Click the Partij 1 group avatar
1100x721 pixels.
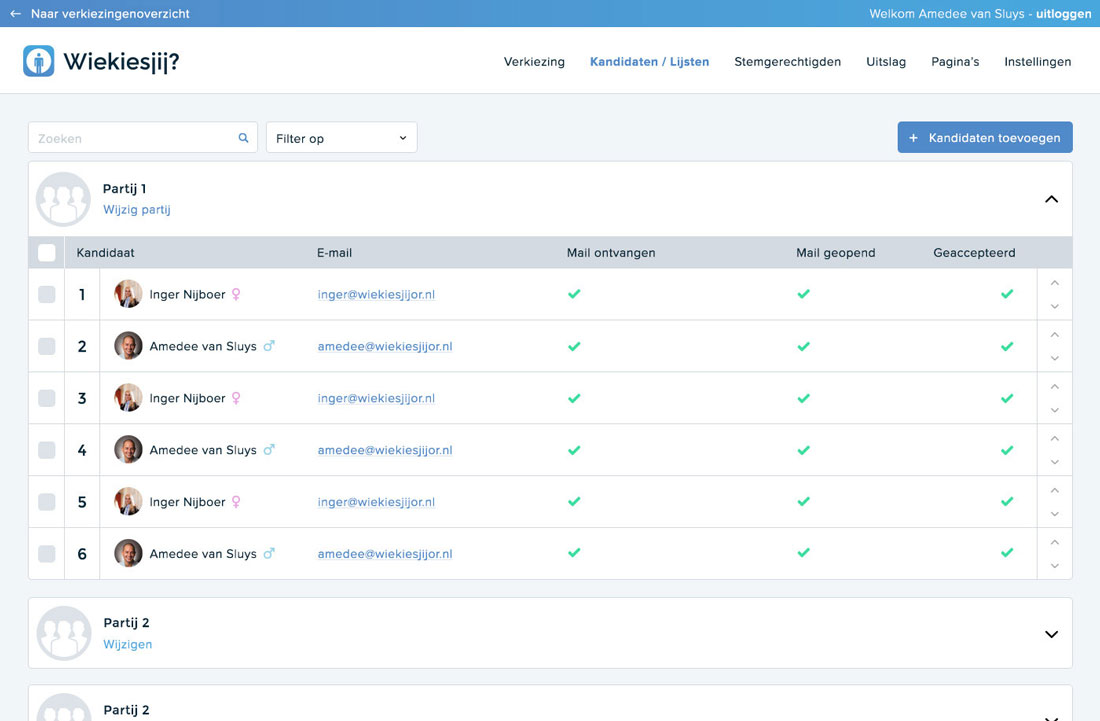(63, 199)
